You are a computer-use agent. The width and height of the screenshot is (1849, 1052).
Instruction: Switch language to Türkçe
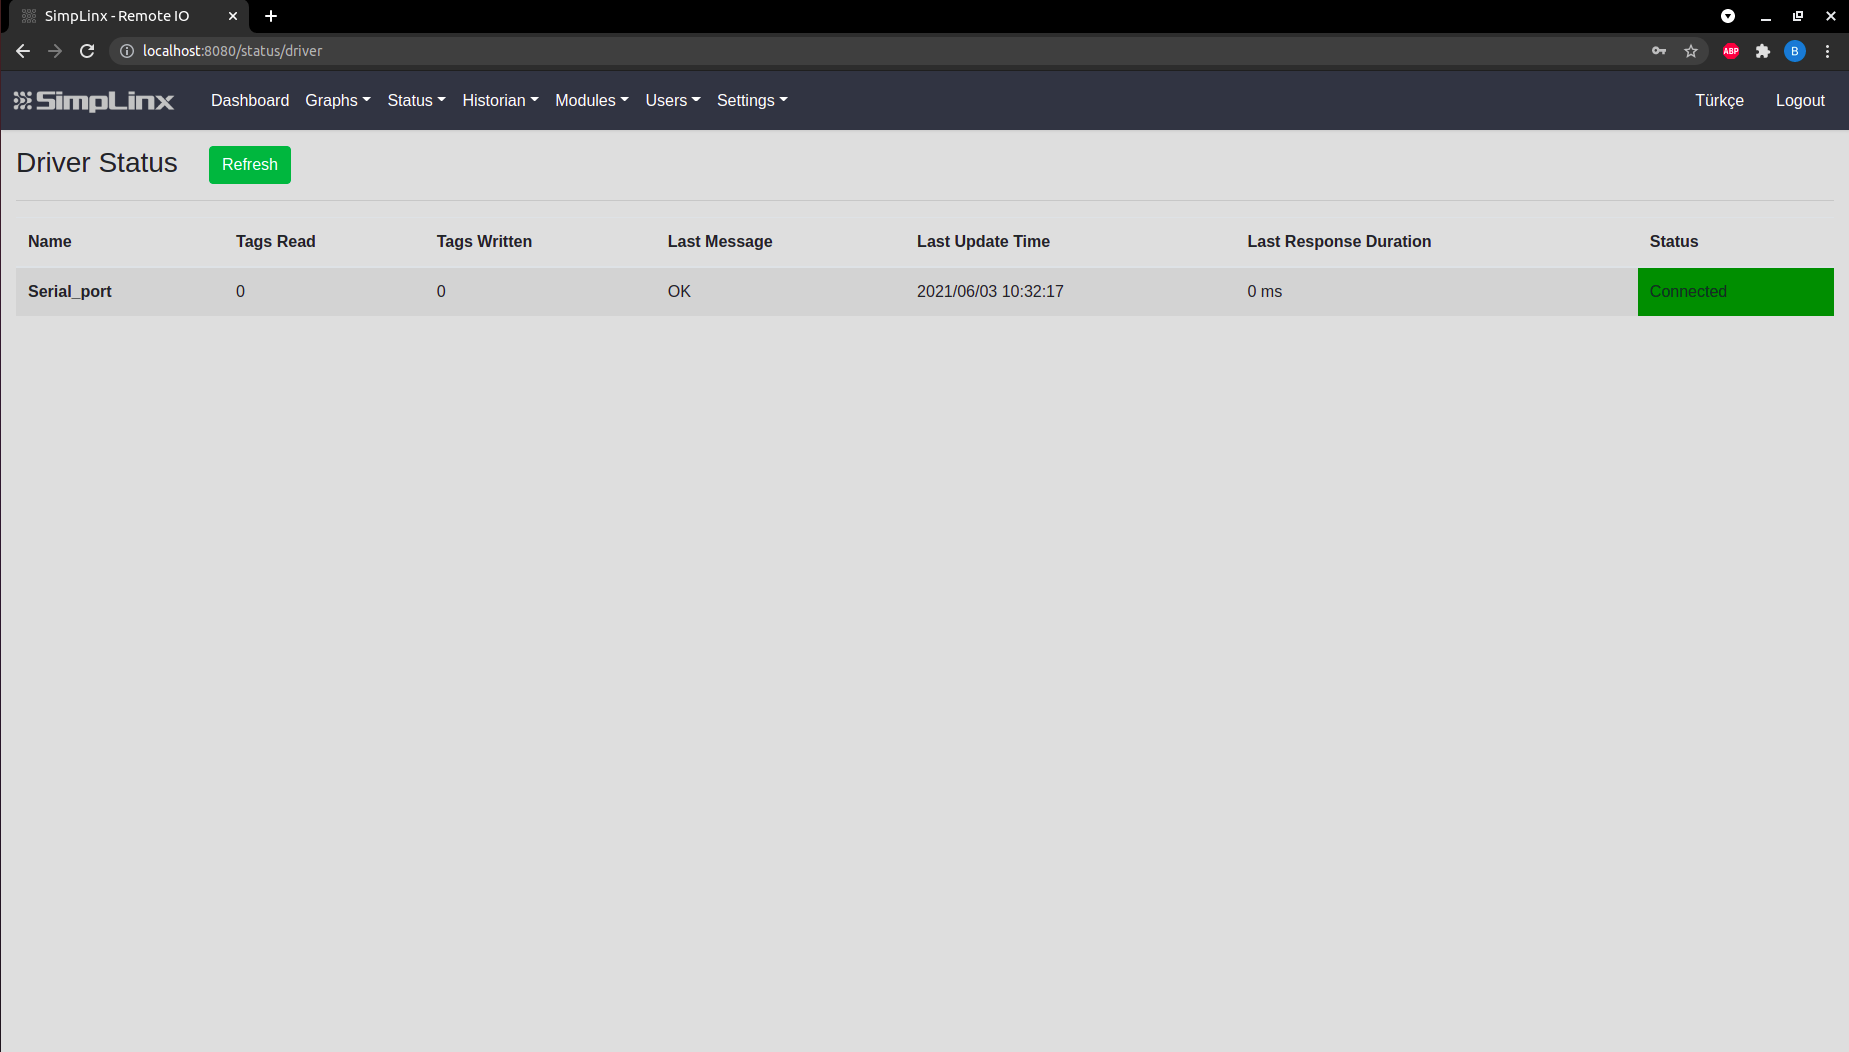point(1719,101)
